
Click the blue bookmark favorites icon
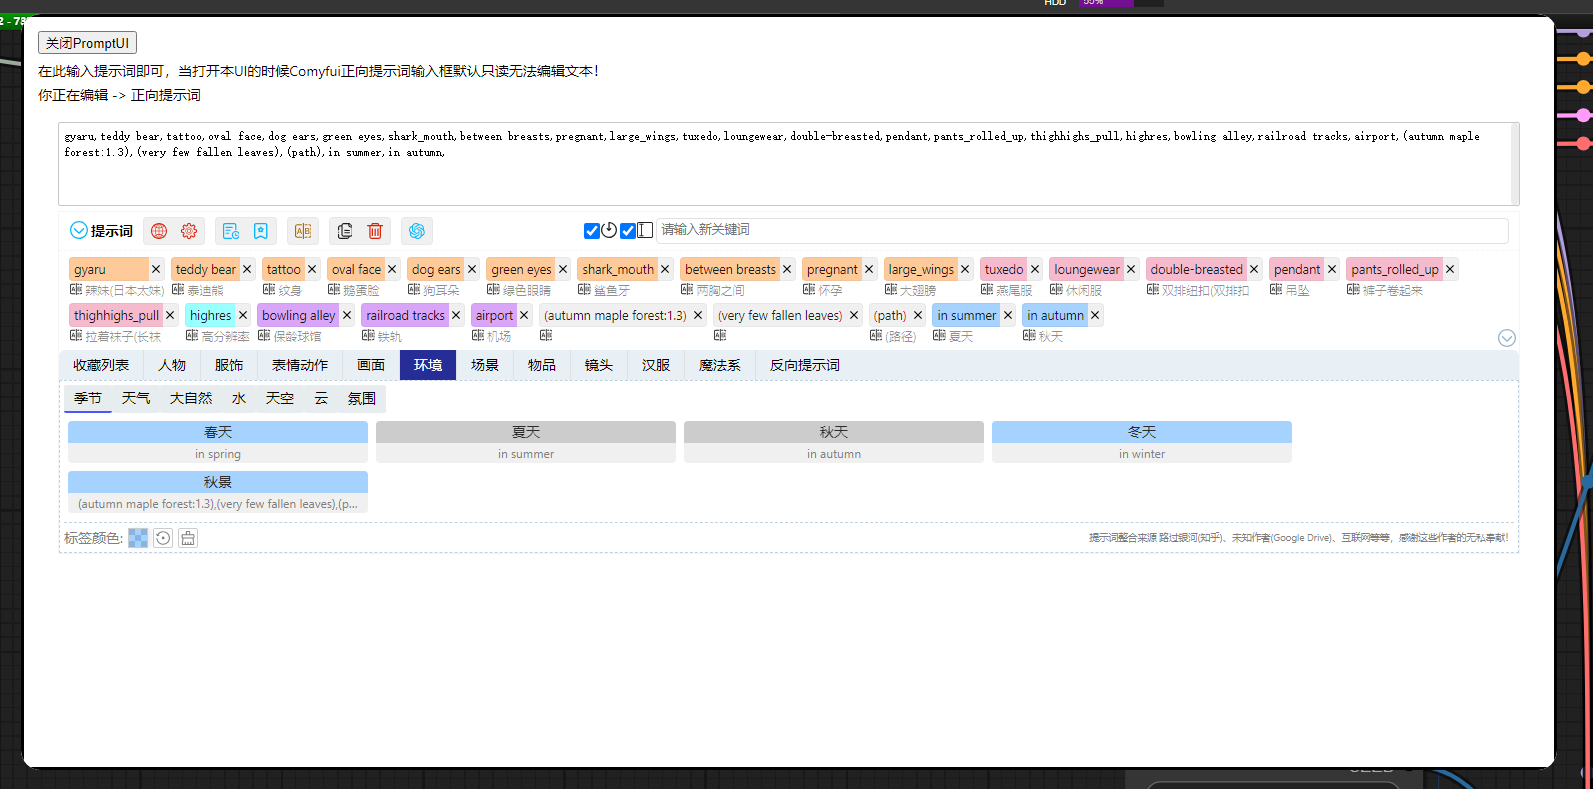(x=260, y=231)
